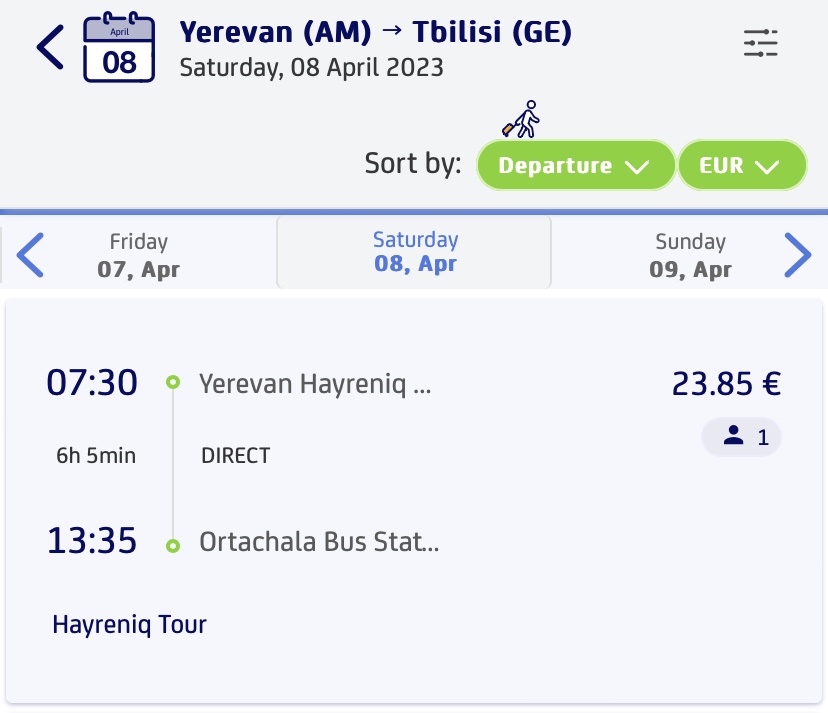Select the Saturday 08, Apr tab
The width and height of the screenshot is (828, 713).
point(415,252)
